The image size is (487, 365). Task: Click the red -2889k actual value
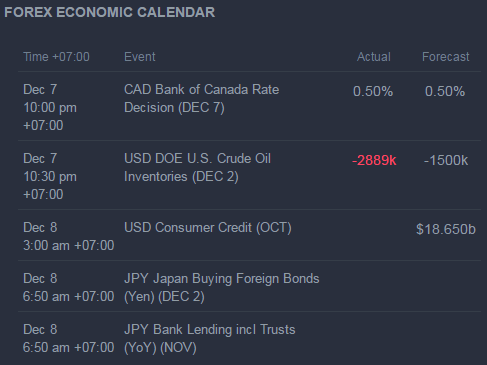coord(374,160)
